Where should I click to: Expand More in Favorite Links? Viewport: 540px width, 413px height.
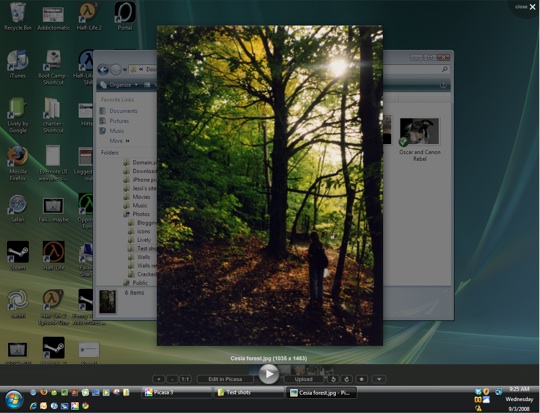pyautogui.click(x=119, y=141)
